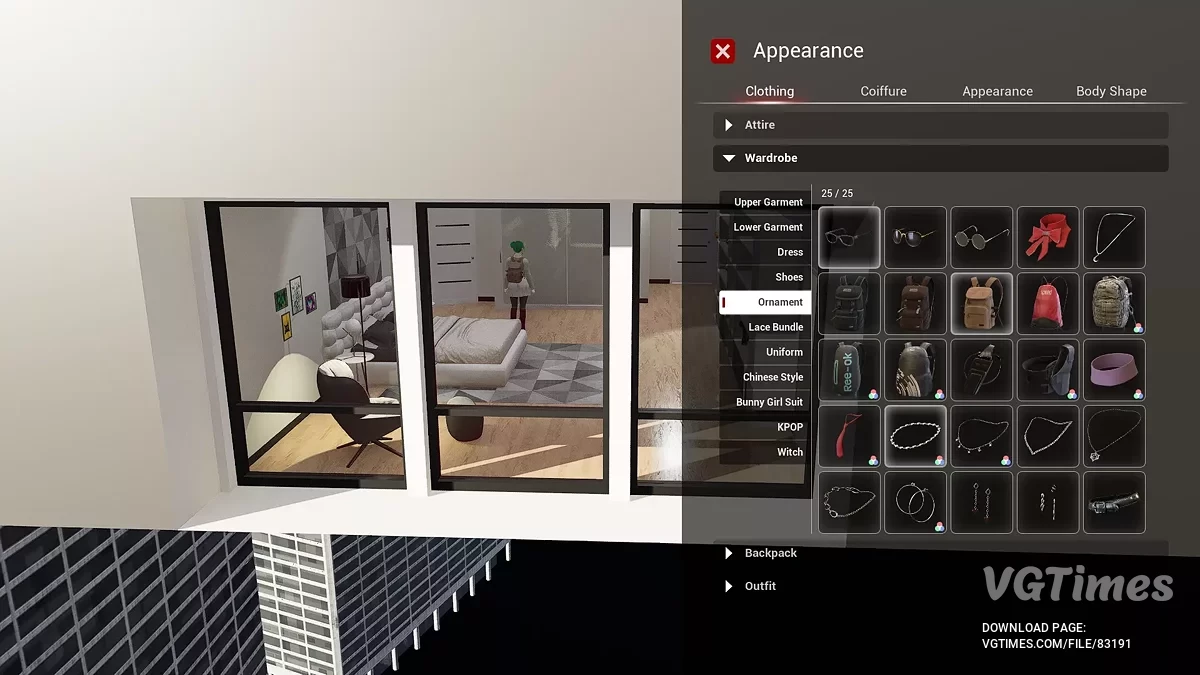
Task: Toggle the selected black-framed glasses
Action: point(849,237)
